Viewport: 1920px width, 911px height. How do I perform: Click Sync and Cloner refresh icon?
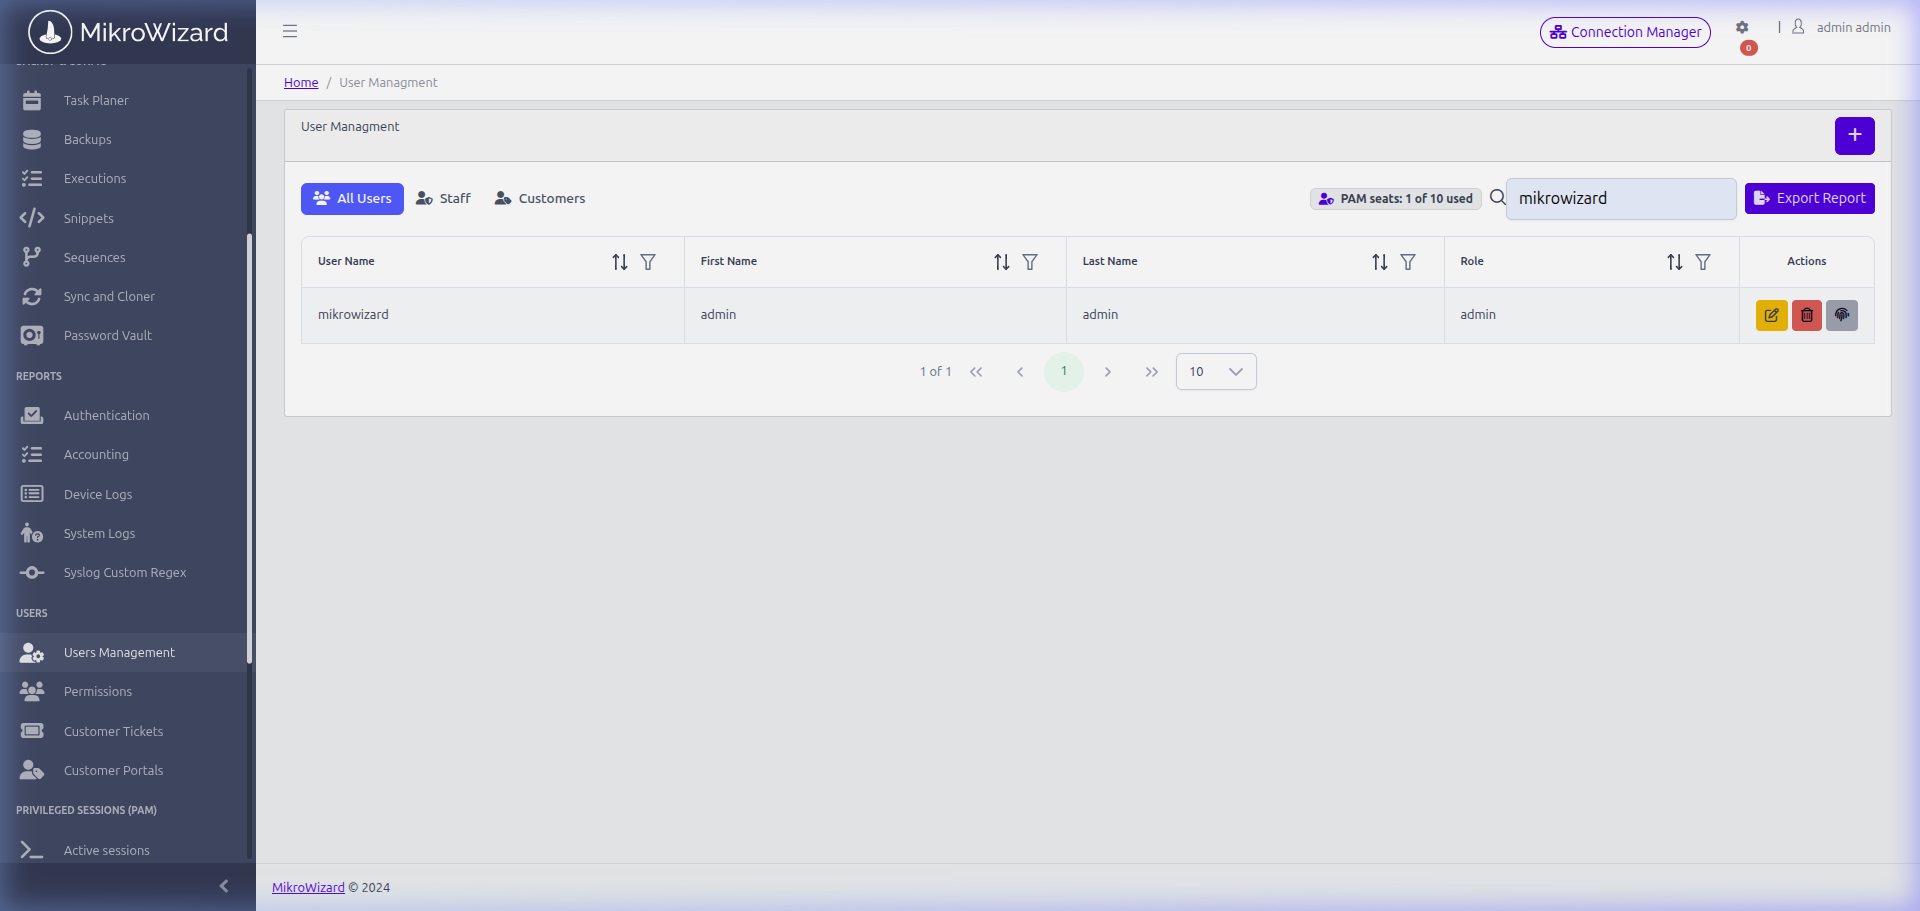(x=32, y=296)
